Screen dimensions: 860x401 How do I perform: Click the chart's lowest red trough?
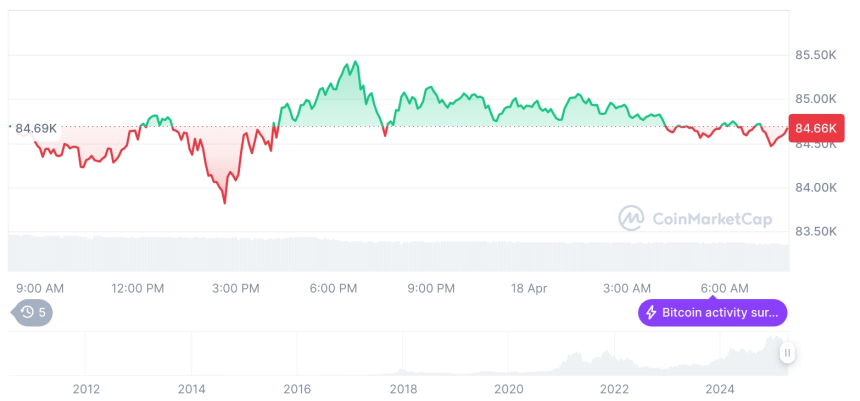click(224, 203)
